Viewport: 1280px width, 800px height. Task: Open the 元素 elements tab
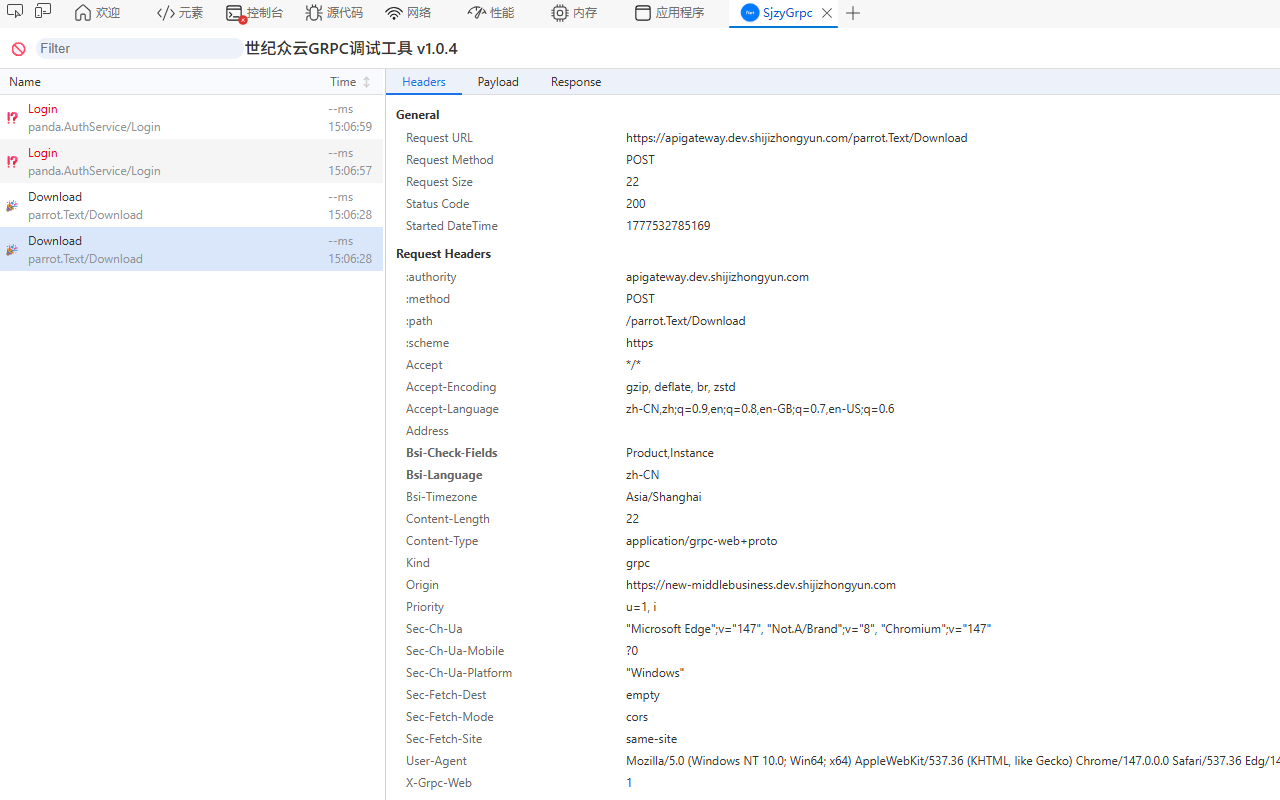point(180,13)
